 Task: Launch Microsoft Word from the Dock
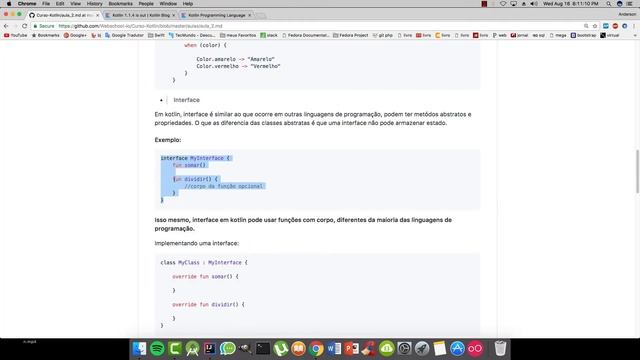click(x=334, y=349)
